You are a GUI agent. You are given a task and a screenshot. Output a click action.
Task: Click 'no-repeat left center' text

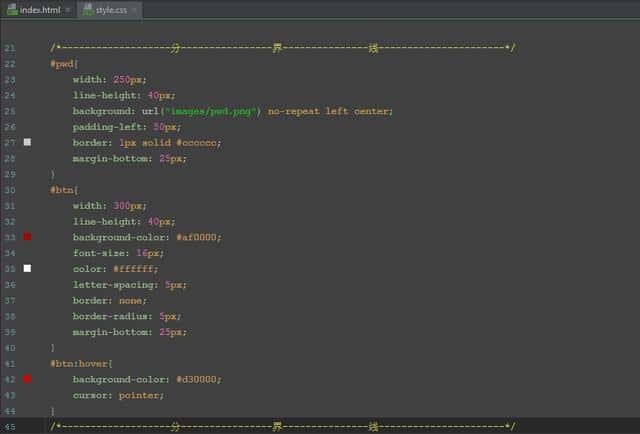pos(328,111)
